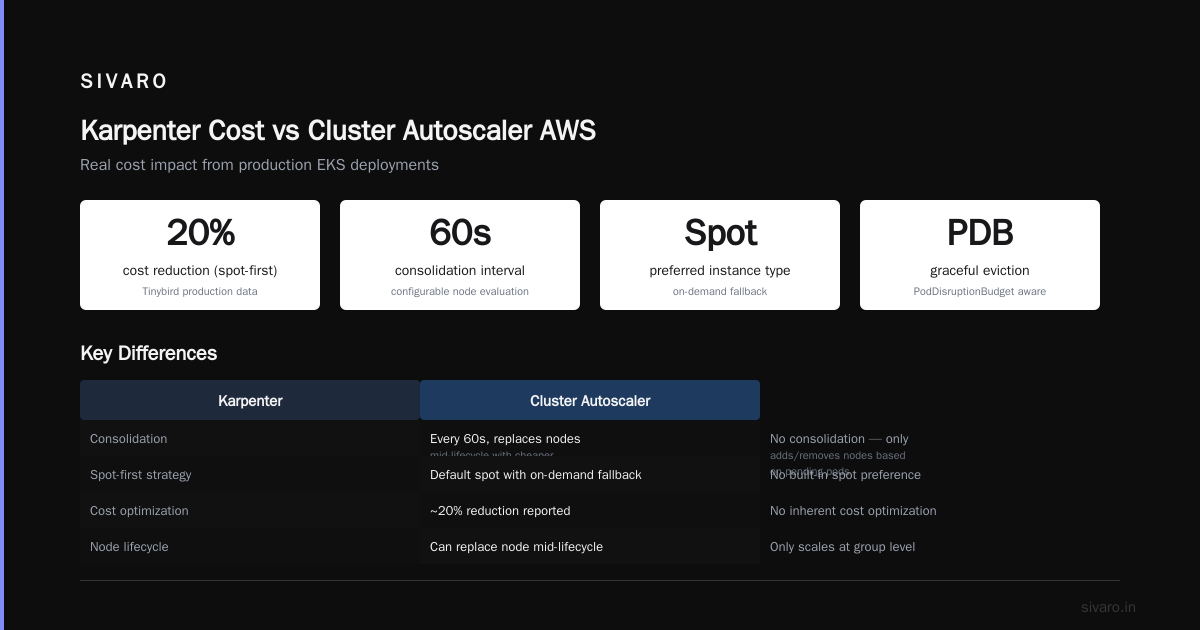
Task: Click the 'Consolidation' row label in table
Action: click(x=129, y=439)
